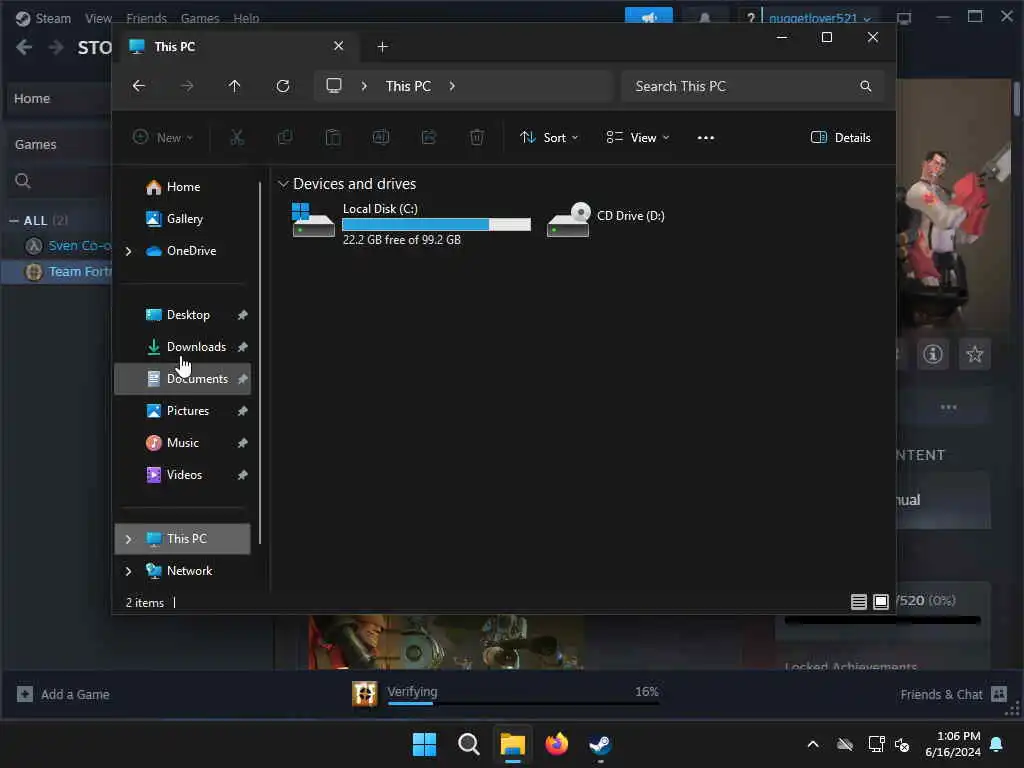This screenshot has width=1024, height=768.
Task: Open the Friends menu in Steam
Action: (x=146, y=18)
